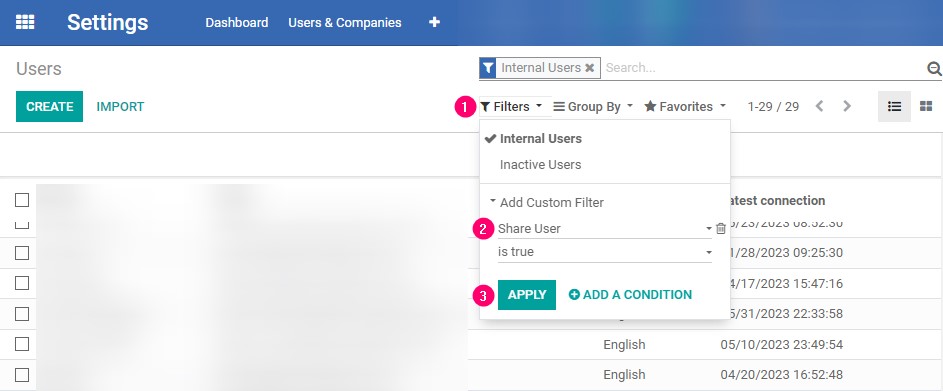
Task: Open the 'is true' operator selector
Action: tap(604, 252)
